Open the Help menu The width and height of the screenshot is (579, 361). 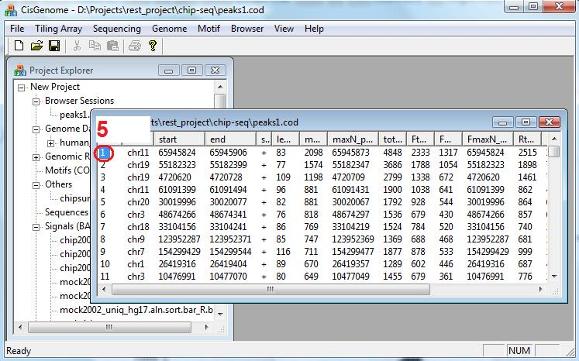pos(314,29)
